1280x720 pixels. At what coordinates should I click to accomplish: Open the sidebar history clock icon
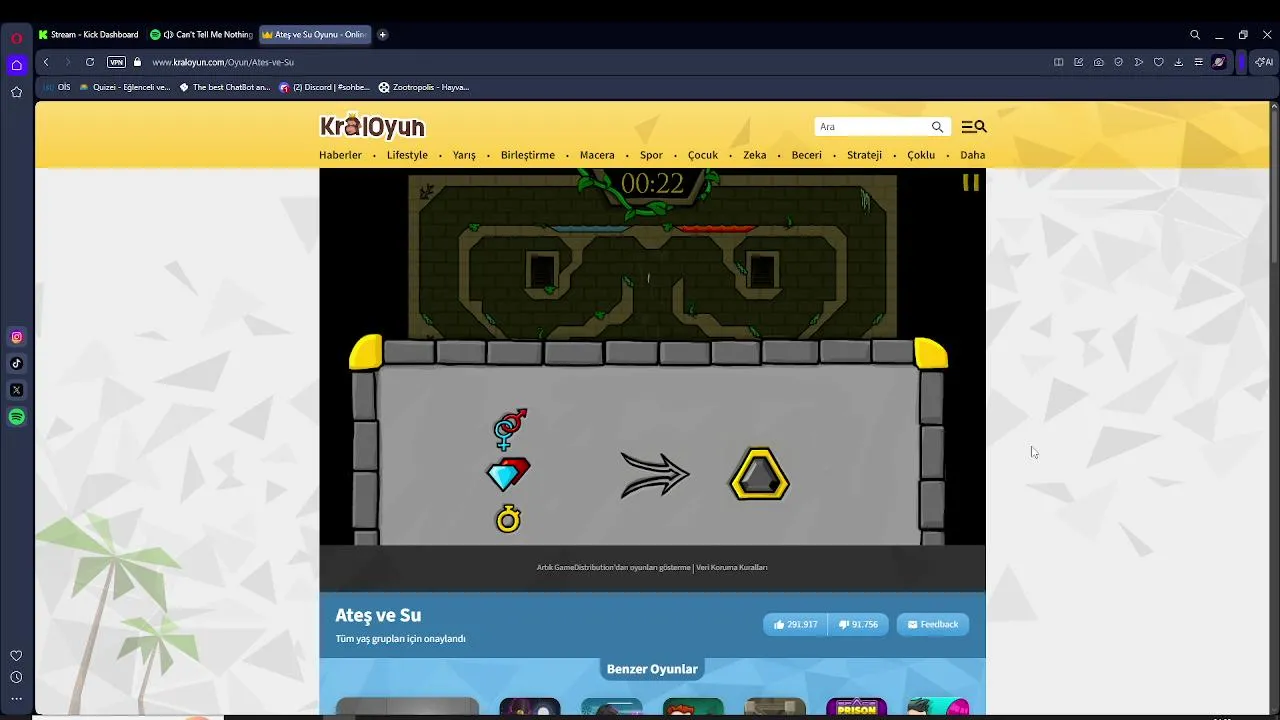click(x=16, y=677)
